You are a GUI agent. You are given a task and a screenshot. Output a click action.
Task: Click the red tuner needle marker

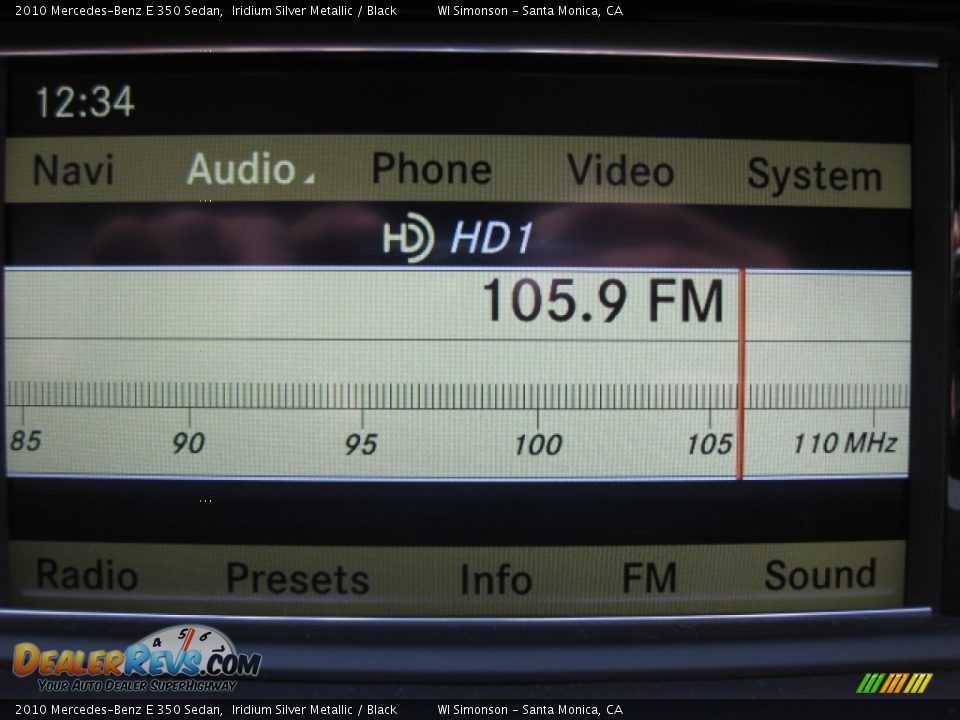(740, 374)
